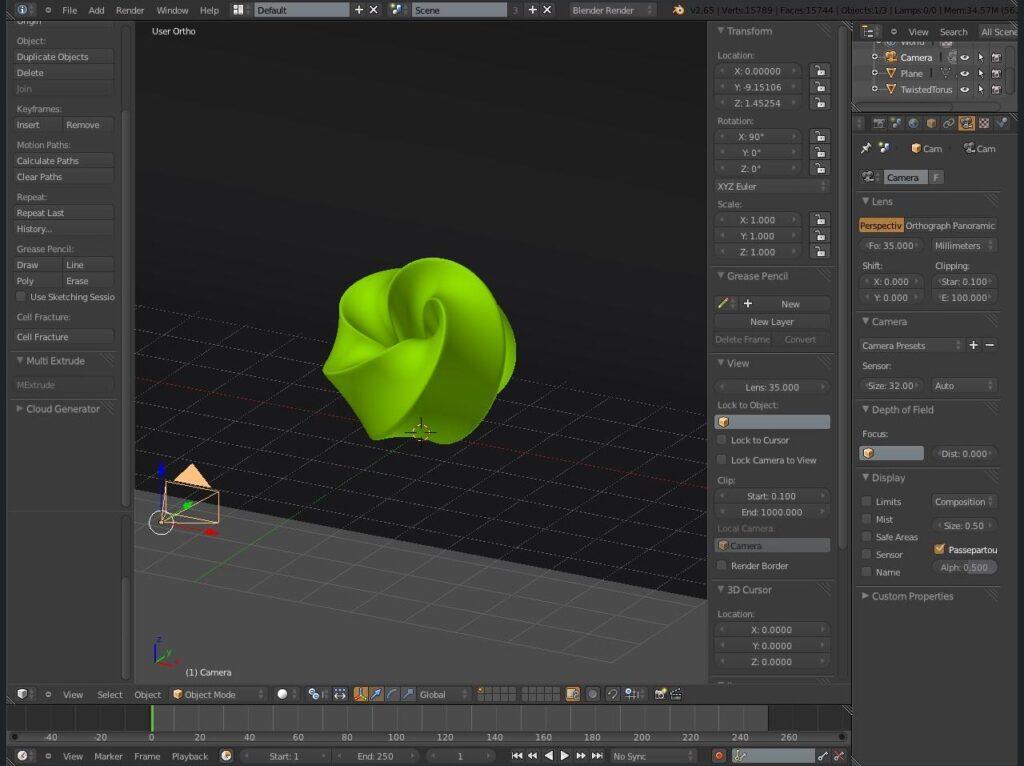Viewport: 1024px width, 766px height.
Task: Open the Select menu in 3D view header
Action: click(110, 694)
